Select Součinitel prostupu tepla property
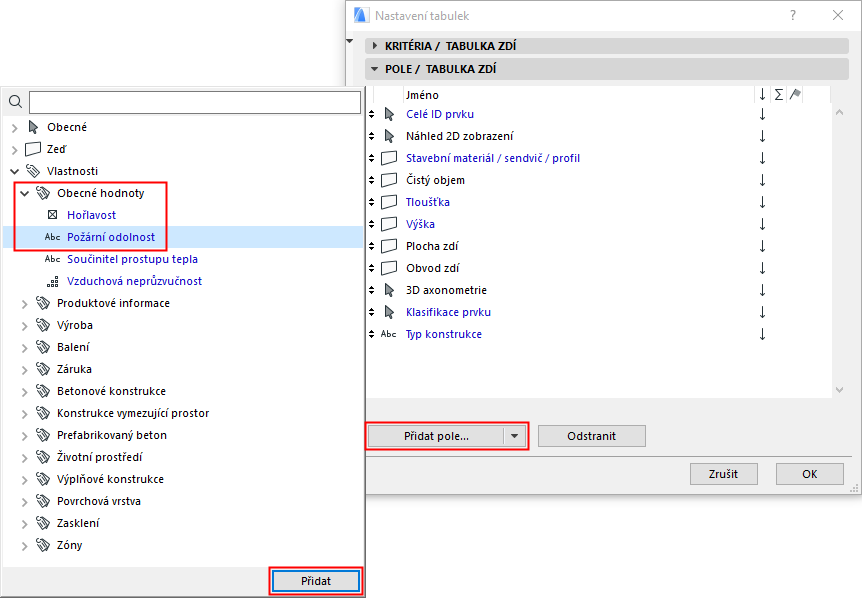 pos(132,259)
